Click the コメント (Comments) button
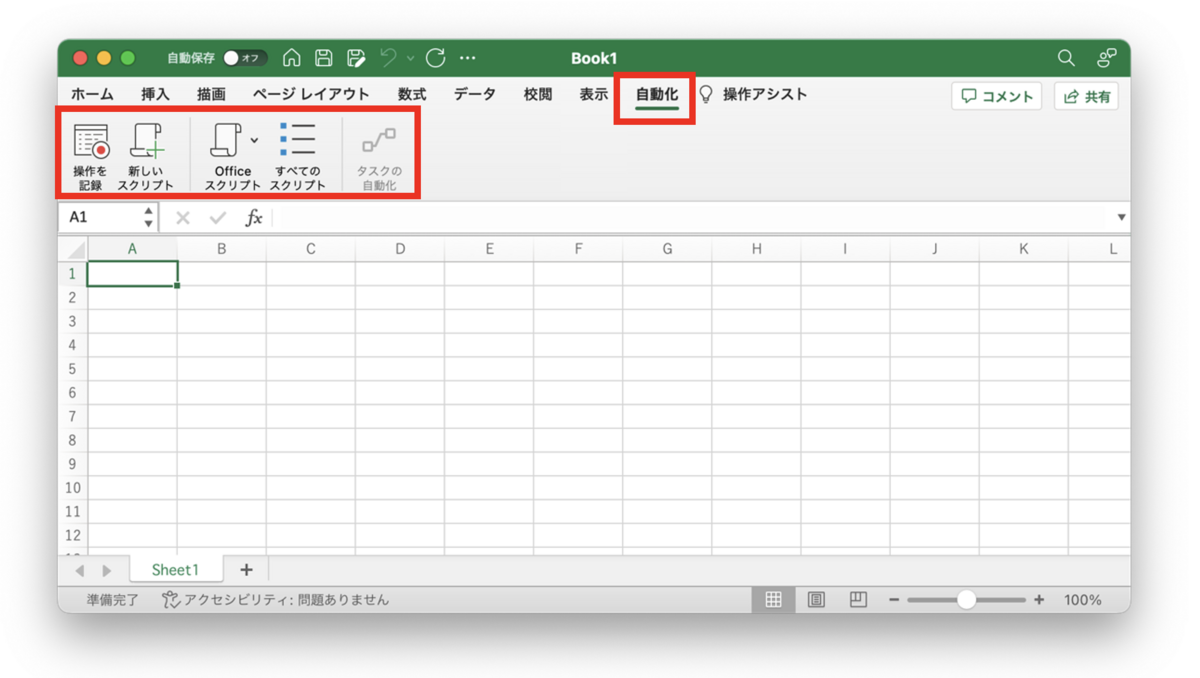The image size is (1200, 678). tap(996, 95)
